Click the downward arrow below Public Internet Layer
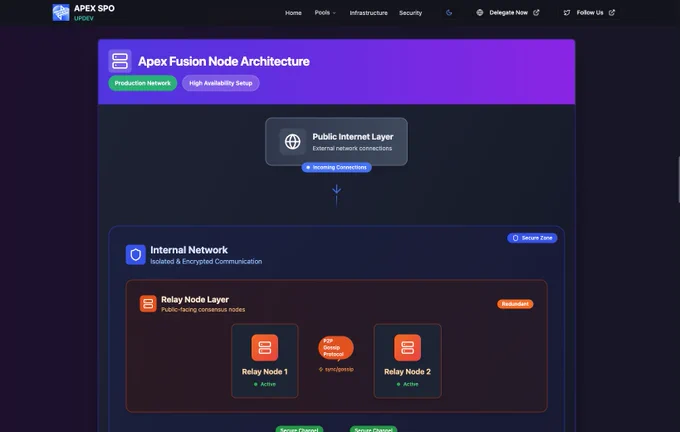 coord(337,195)
